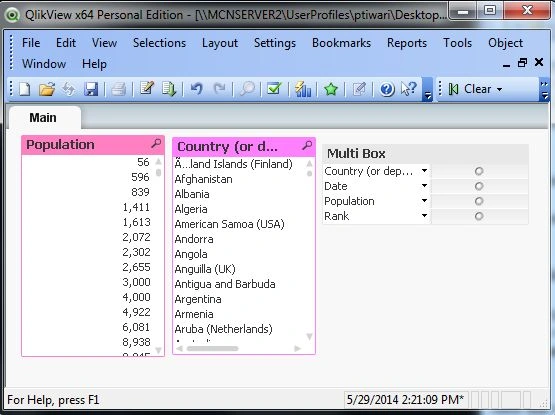Click the Multi Box caption
This screenshot has width=555, height=415.
click(x=425, y=153)
